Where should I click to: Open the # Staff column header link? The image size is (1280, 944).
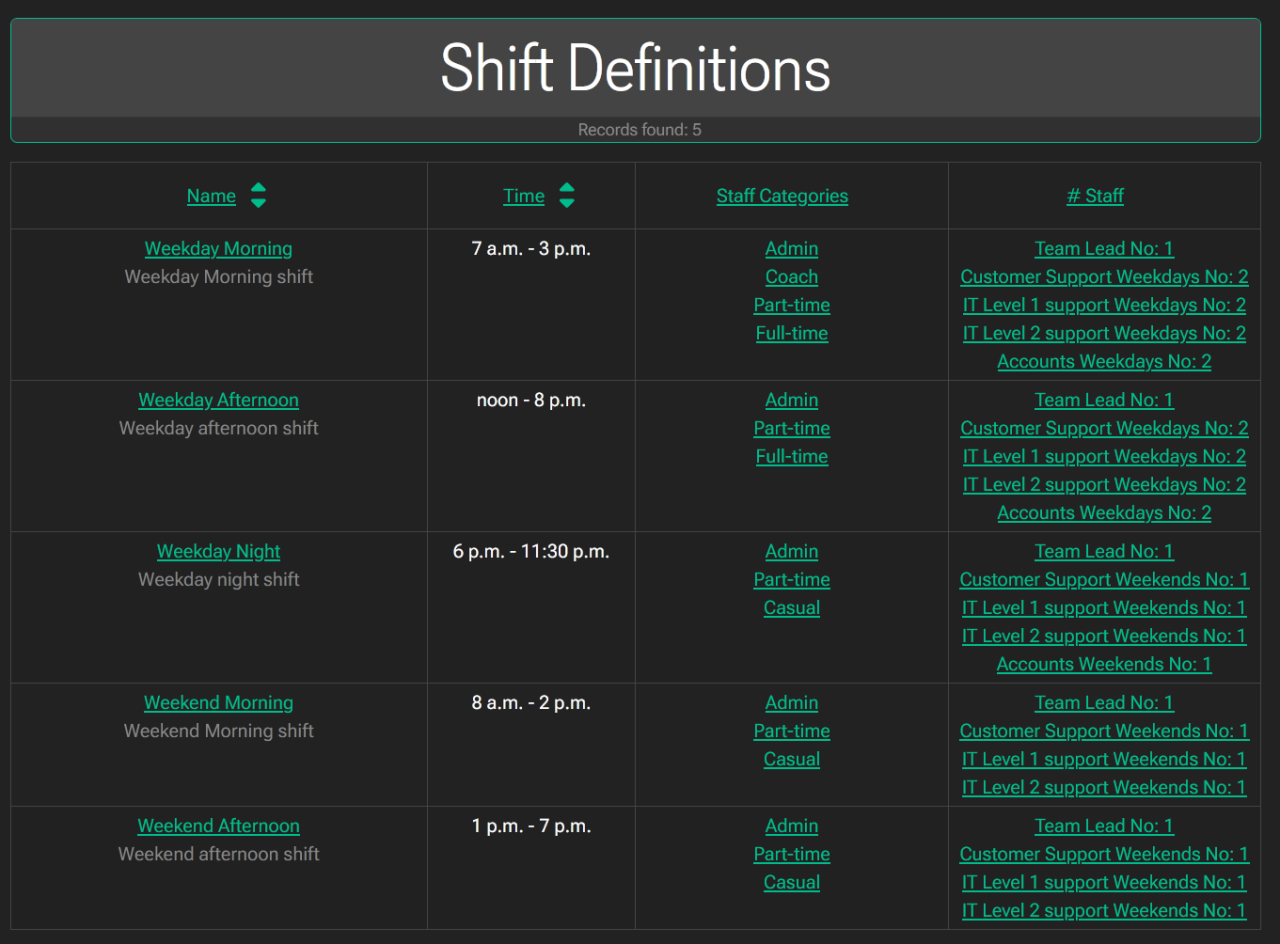point(1095,195)
